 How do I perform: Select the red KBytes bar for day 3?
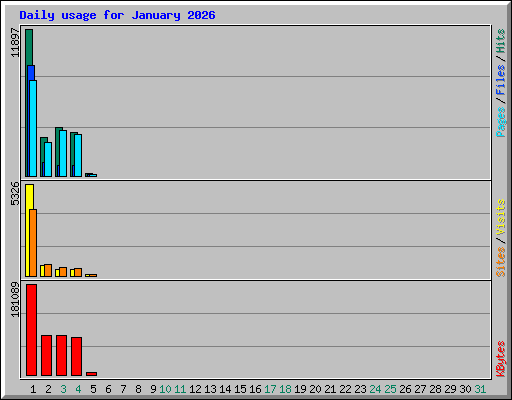61,355
